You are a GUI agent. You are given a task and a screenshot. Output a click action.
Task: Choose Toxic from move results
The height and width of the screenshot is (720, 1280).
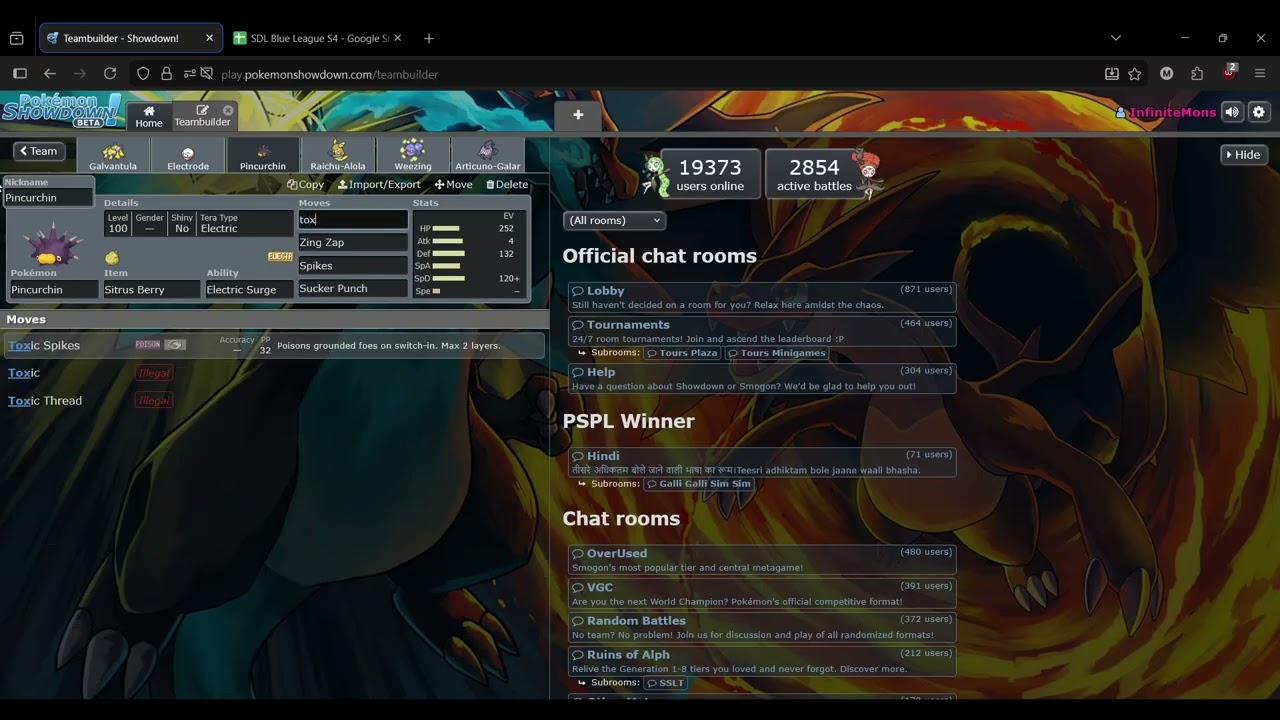(x=274, y=373)
